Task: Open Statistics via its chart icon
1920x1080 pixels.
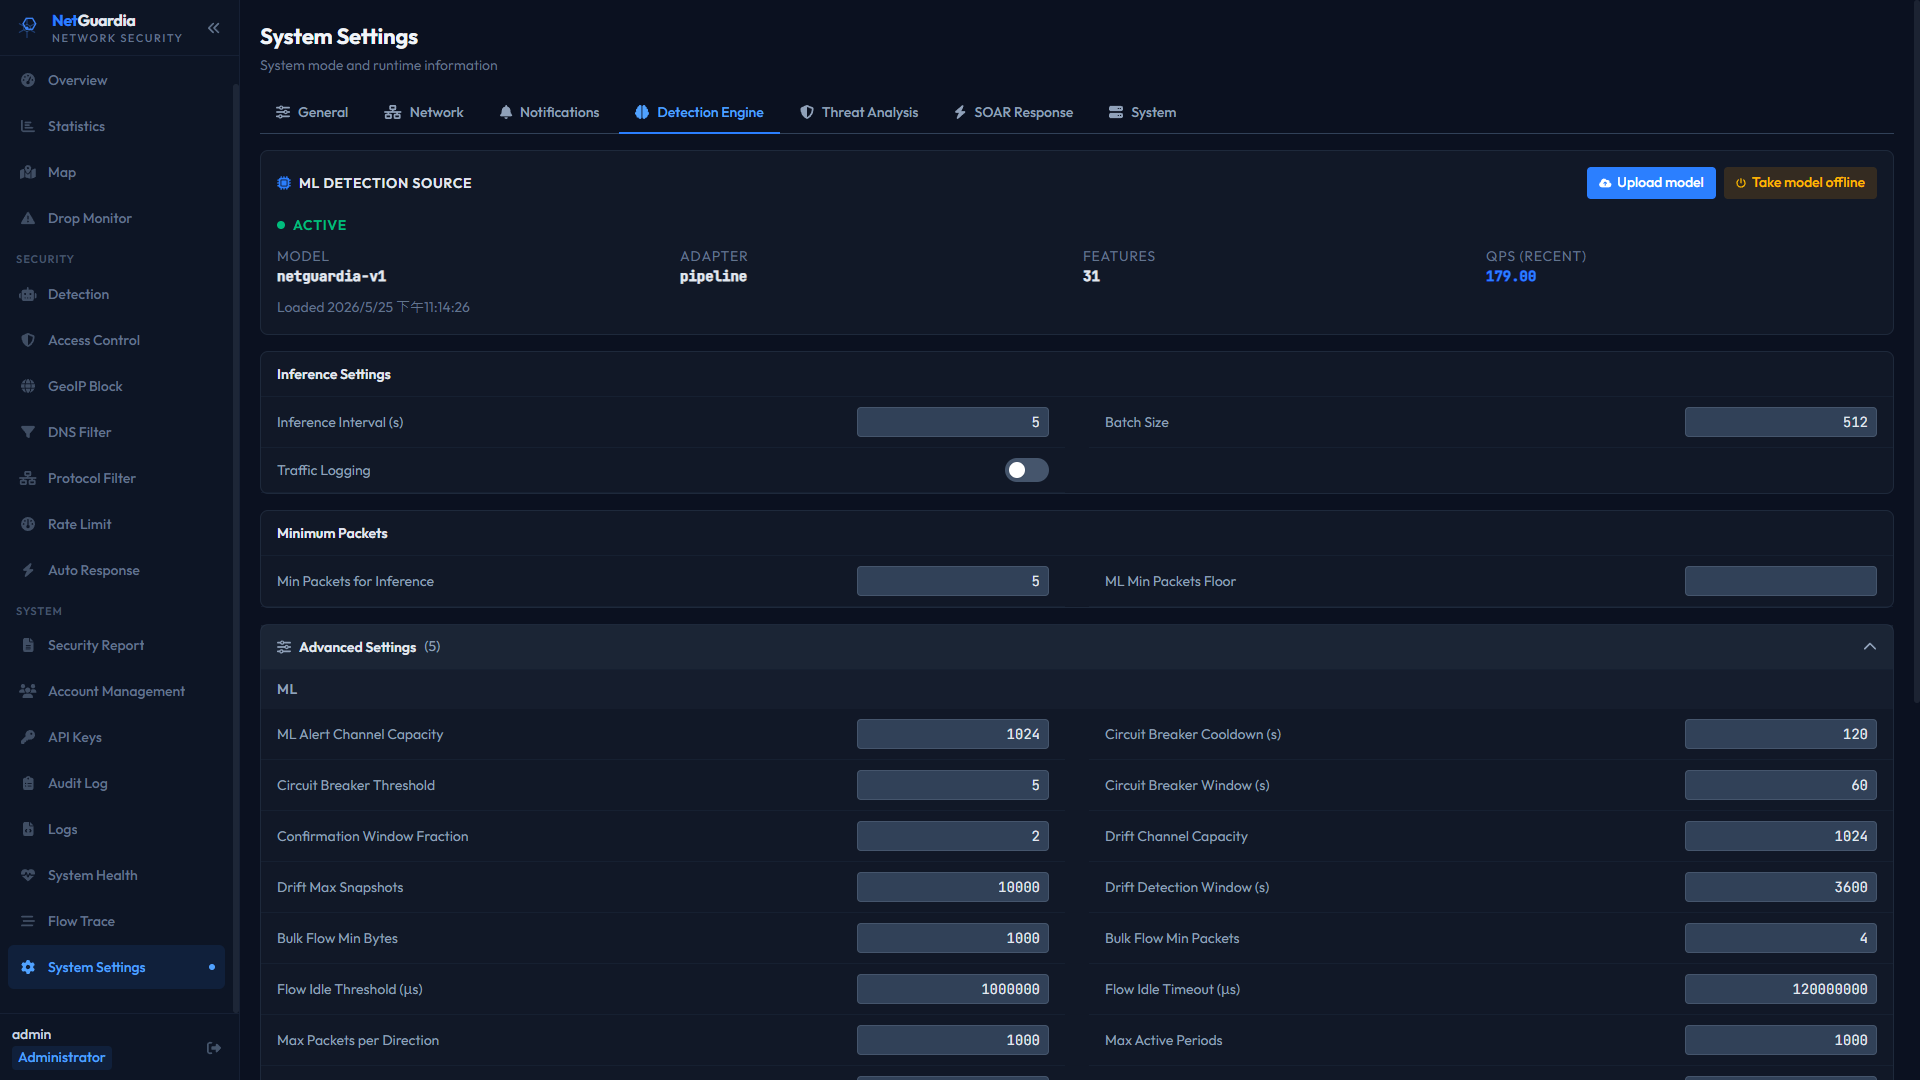Action: tap(28, 126)
